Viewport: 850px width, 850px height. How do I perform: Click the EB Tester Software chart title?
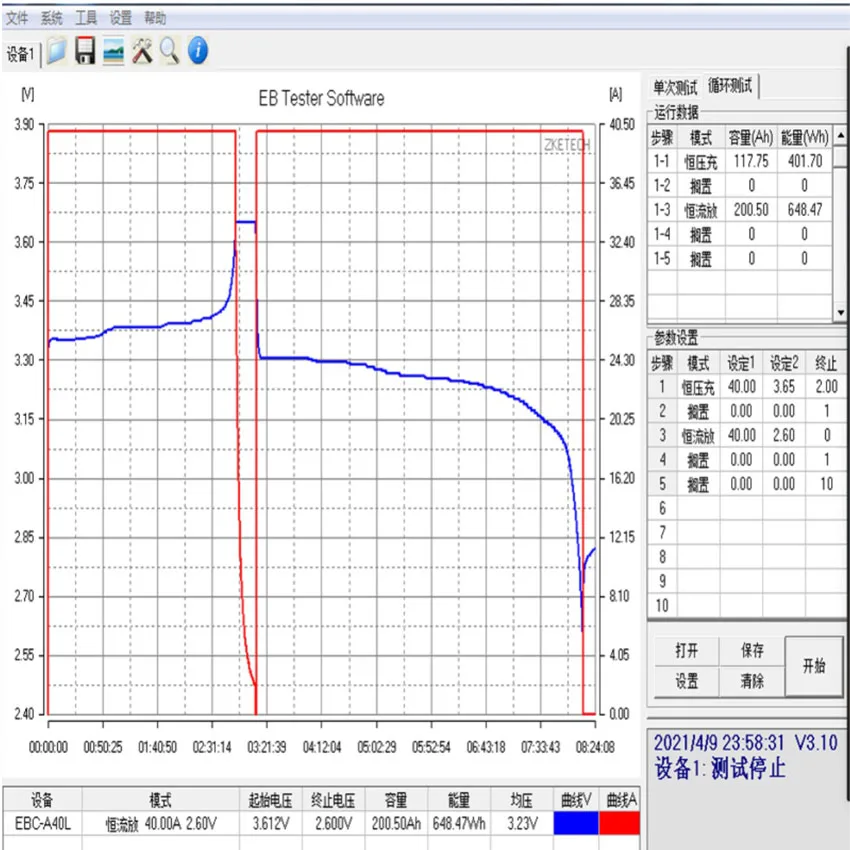(321, 99)
